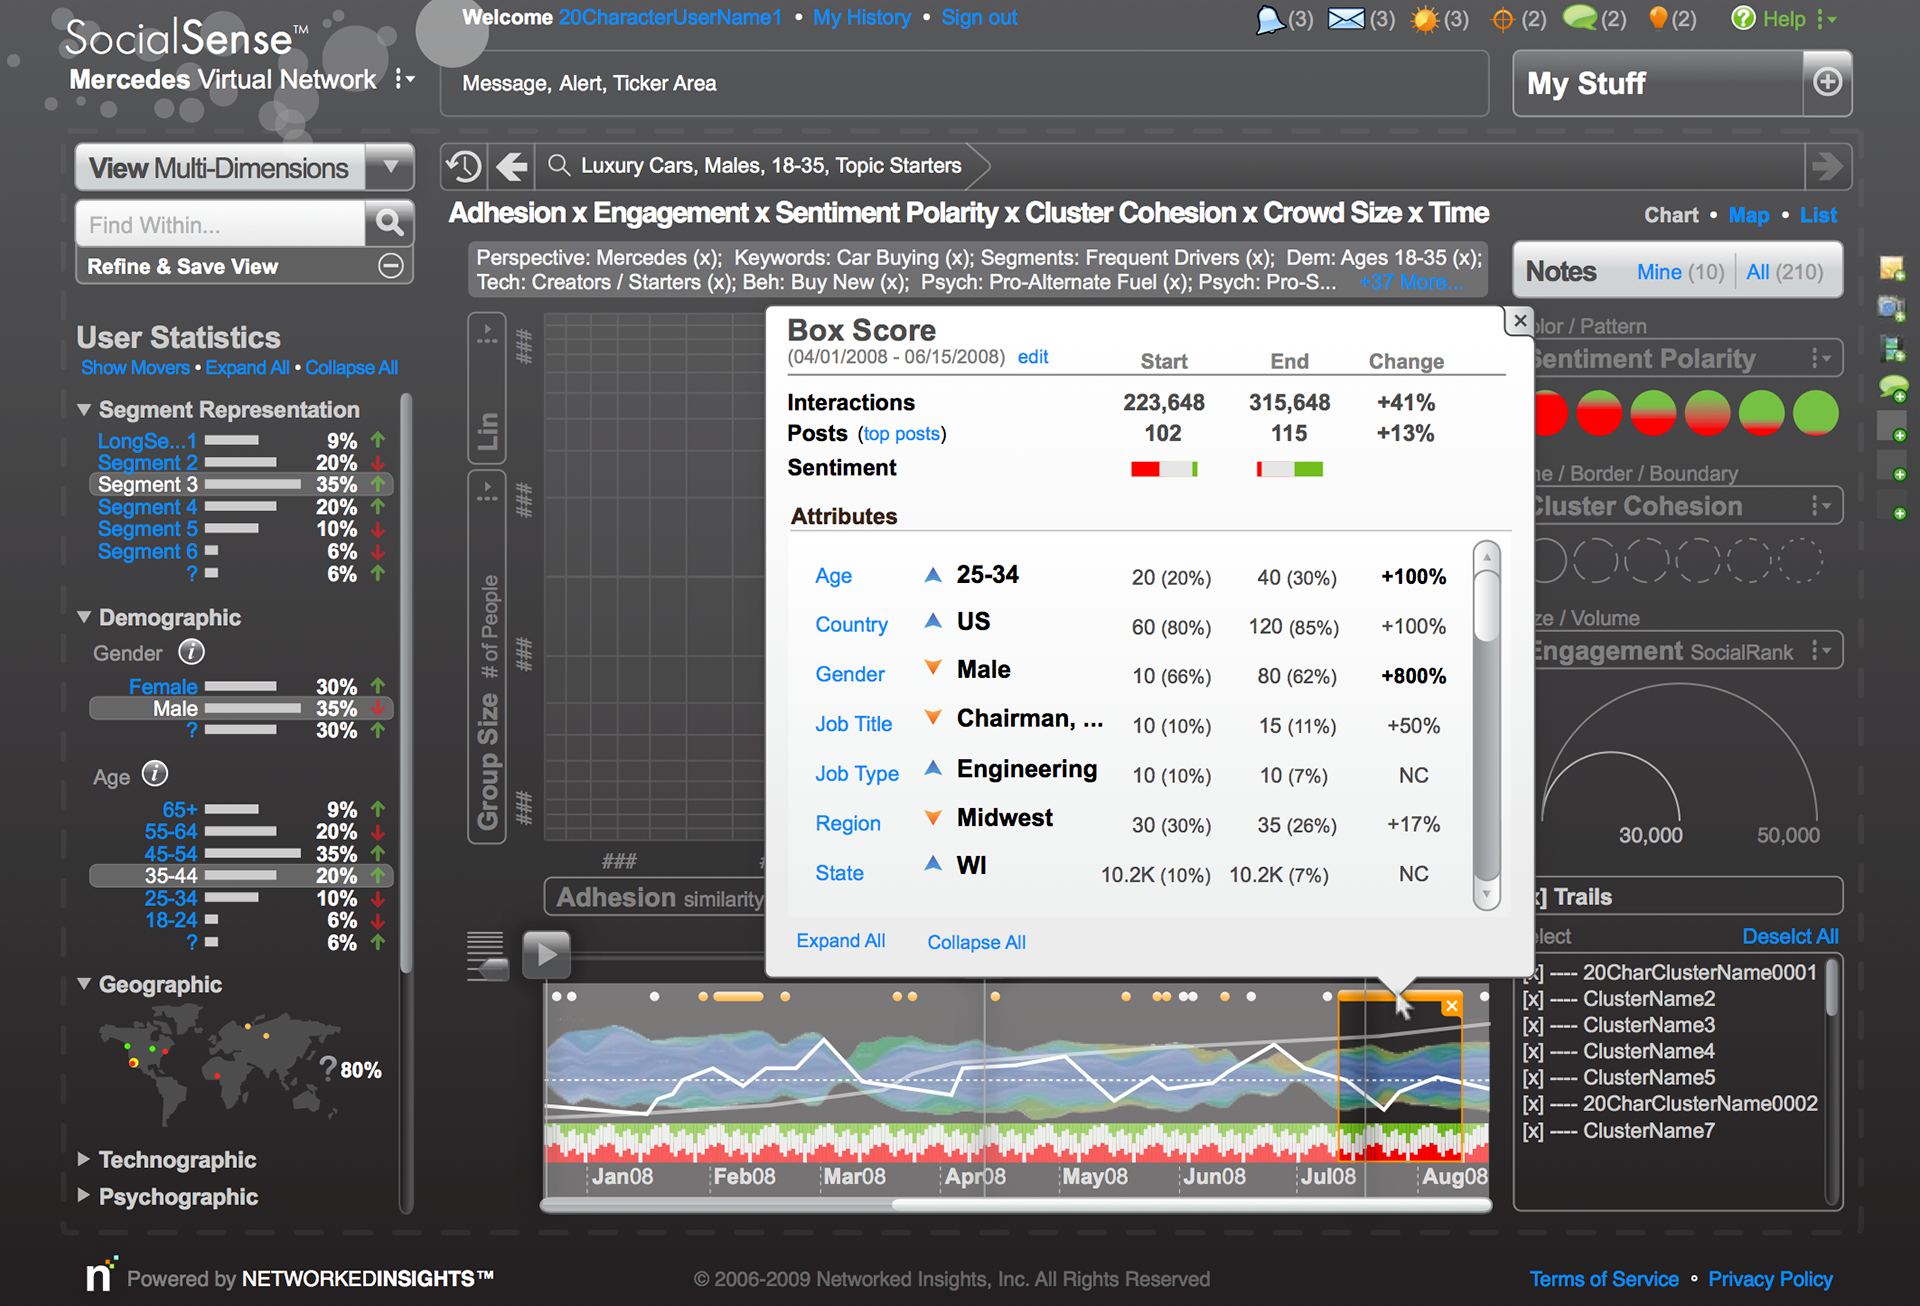This screenshot has height=1306, width=1920.
Task: Close the Box Score popup
Action: (1520, 321)
